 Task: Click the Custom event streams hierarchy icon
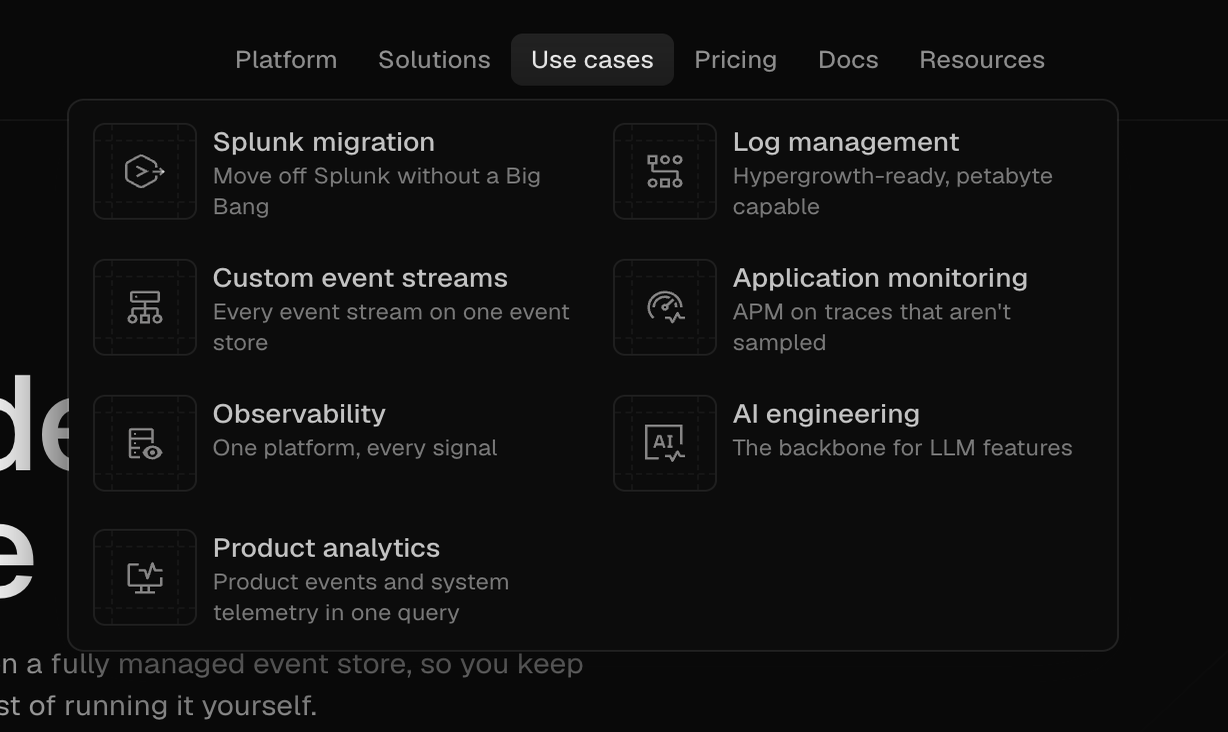[x=145, y=307]
